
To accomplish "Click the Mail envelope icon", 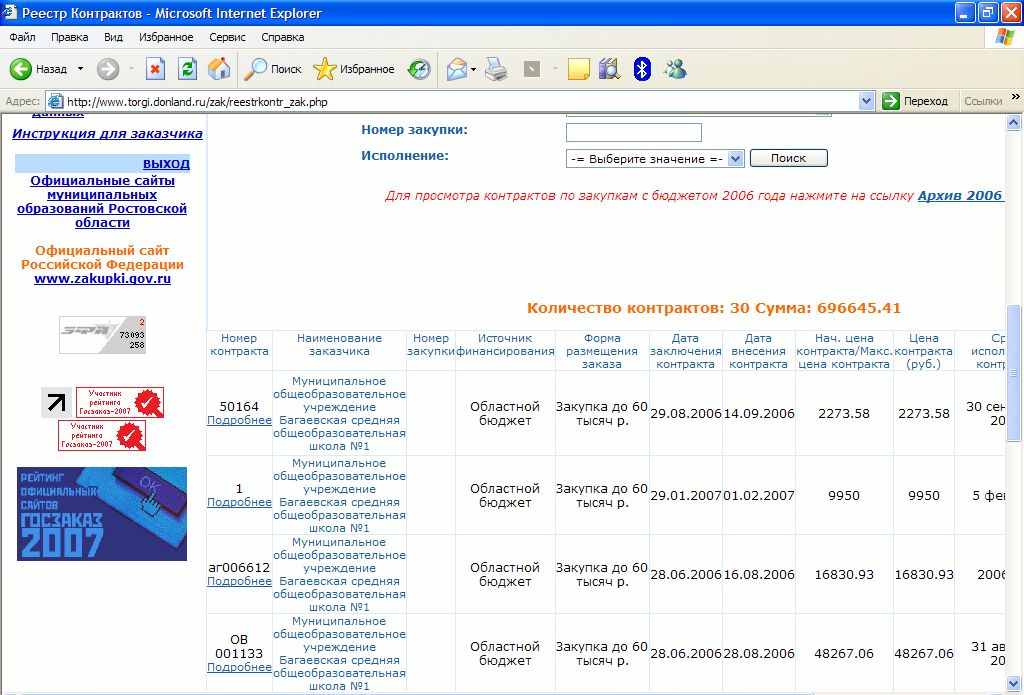I will click(456, 69).
